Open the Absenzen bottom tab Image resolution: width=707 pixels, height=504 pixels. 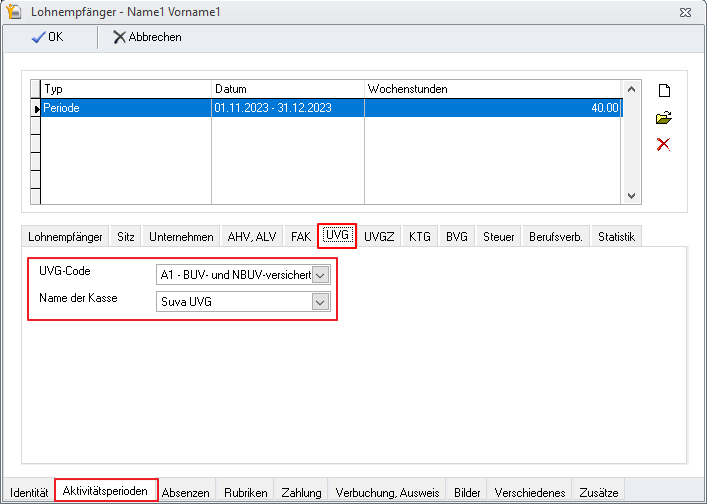point(186,493)
